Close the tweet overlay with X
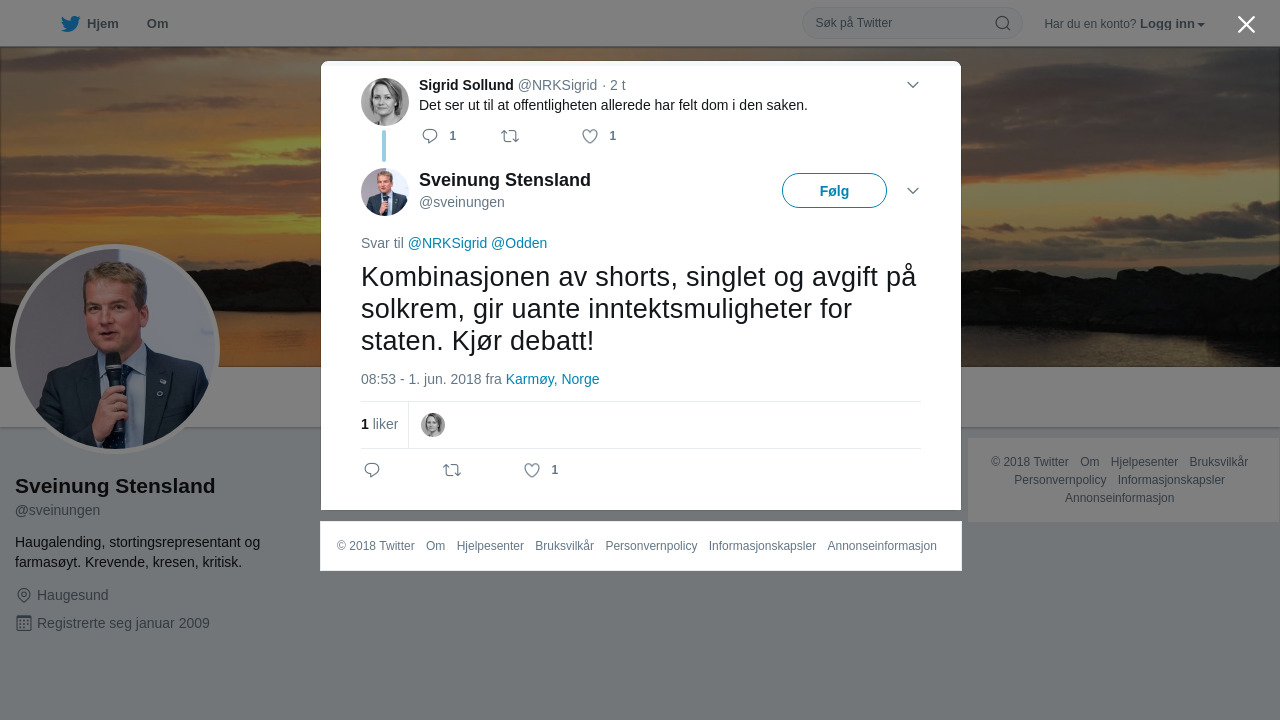The image size is (1280, 720). coord(1246,24)
